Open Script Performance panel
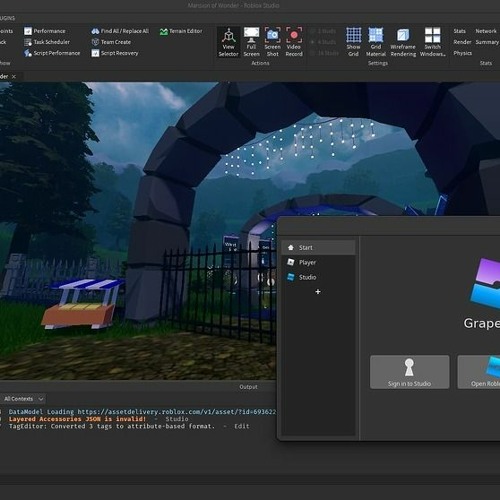The image size is (500, 500). click(x=52, y=53)
